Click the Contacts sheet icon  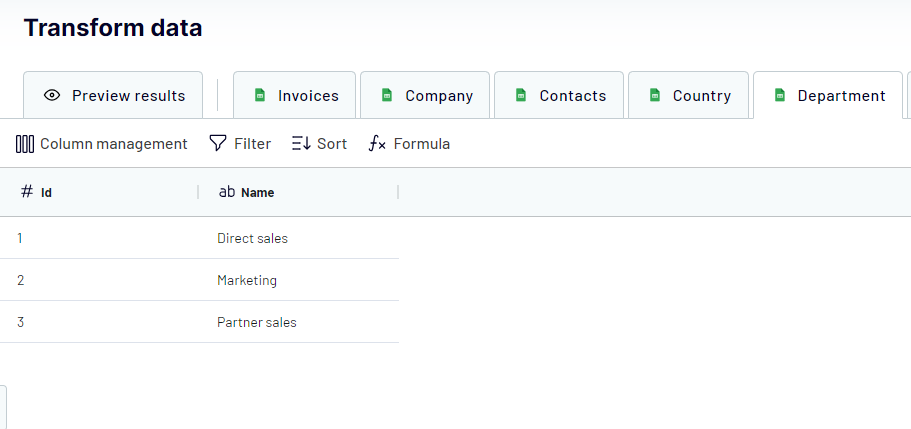click(520, 96)
